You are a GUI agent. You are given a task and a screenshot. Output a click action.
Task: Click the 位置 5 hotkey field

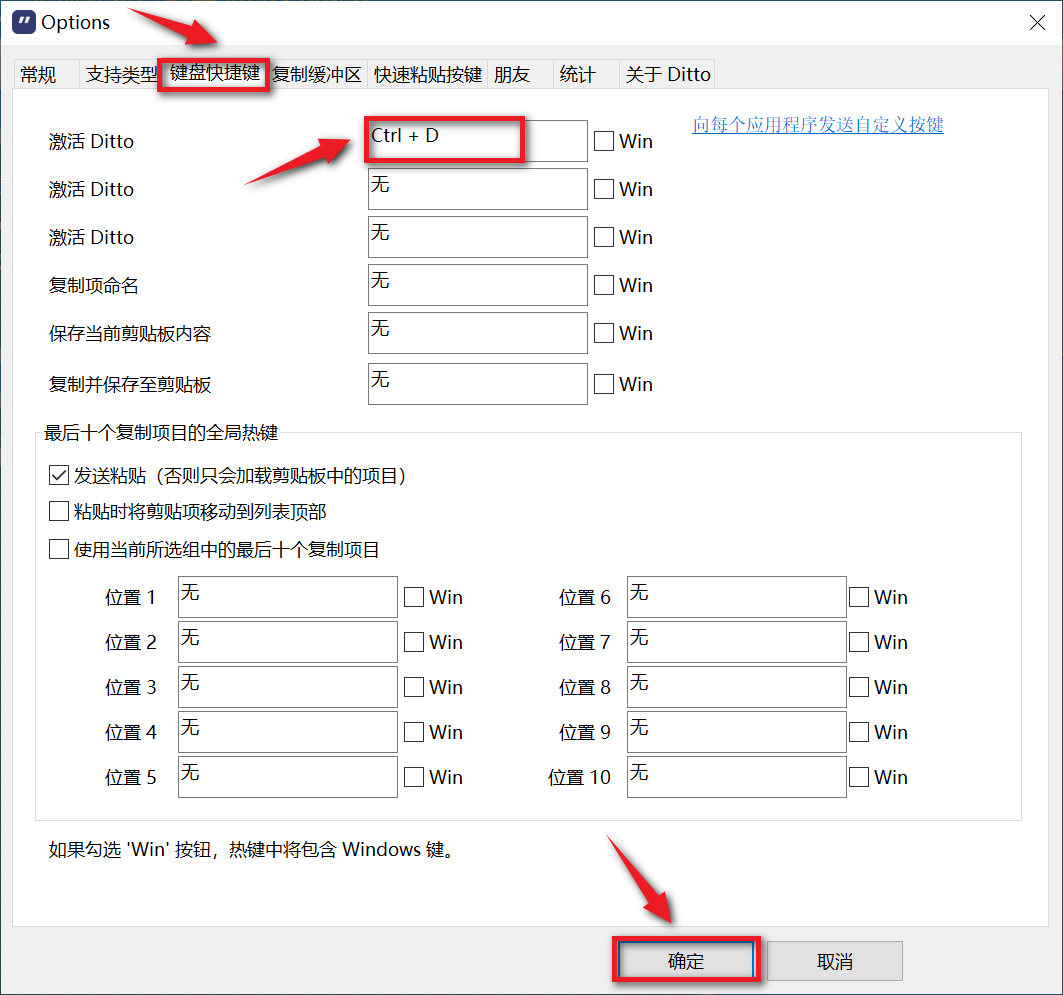pyautogui.click(x=287, y=777)
